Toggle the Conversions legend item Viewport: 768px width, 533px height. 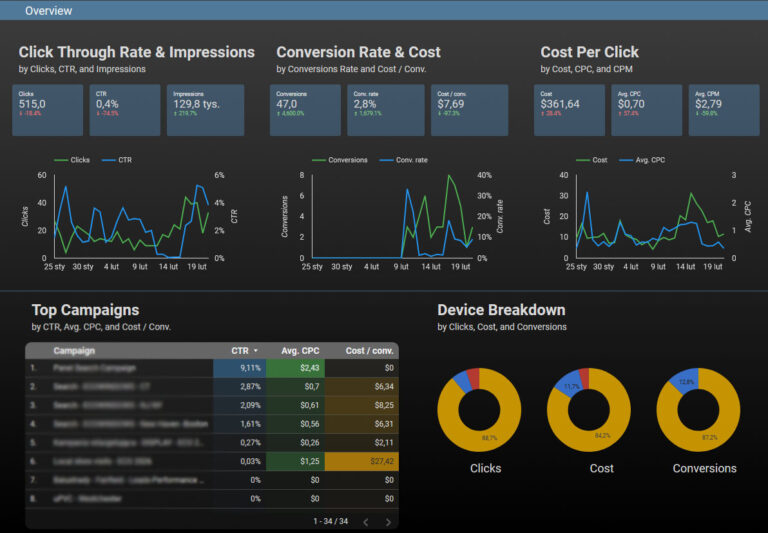click(339, 160)
